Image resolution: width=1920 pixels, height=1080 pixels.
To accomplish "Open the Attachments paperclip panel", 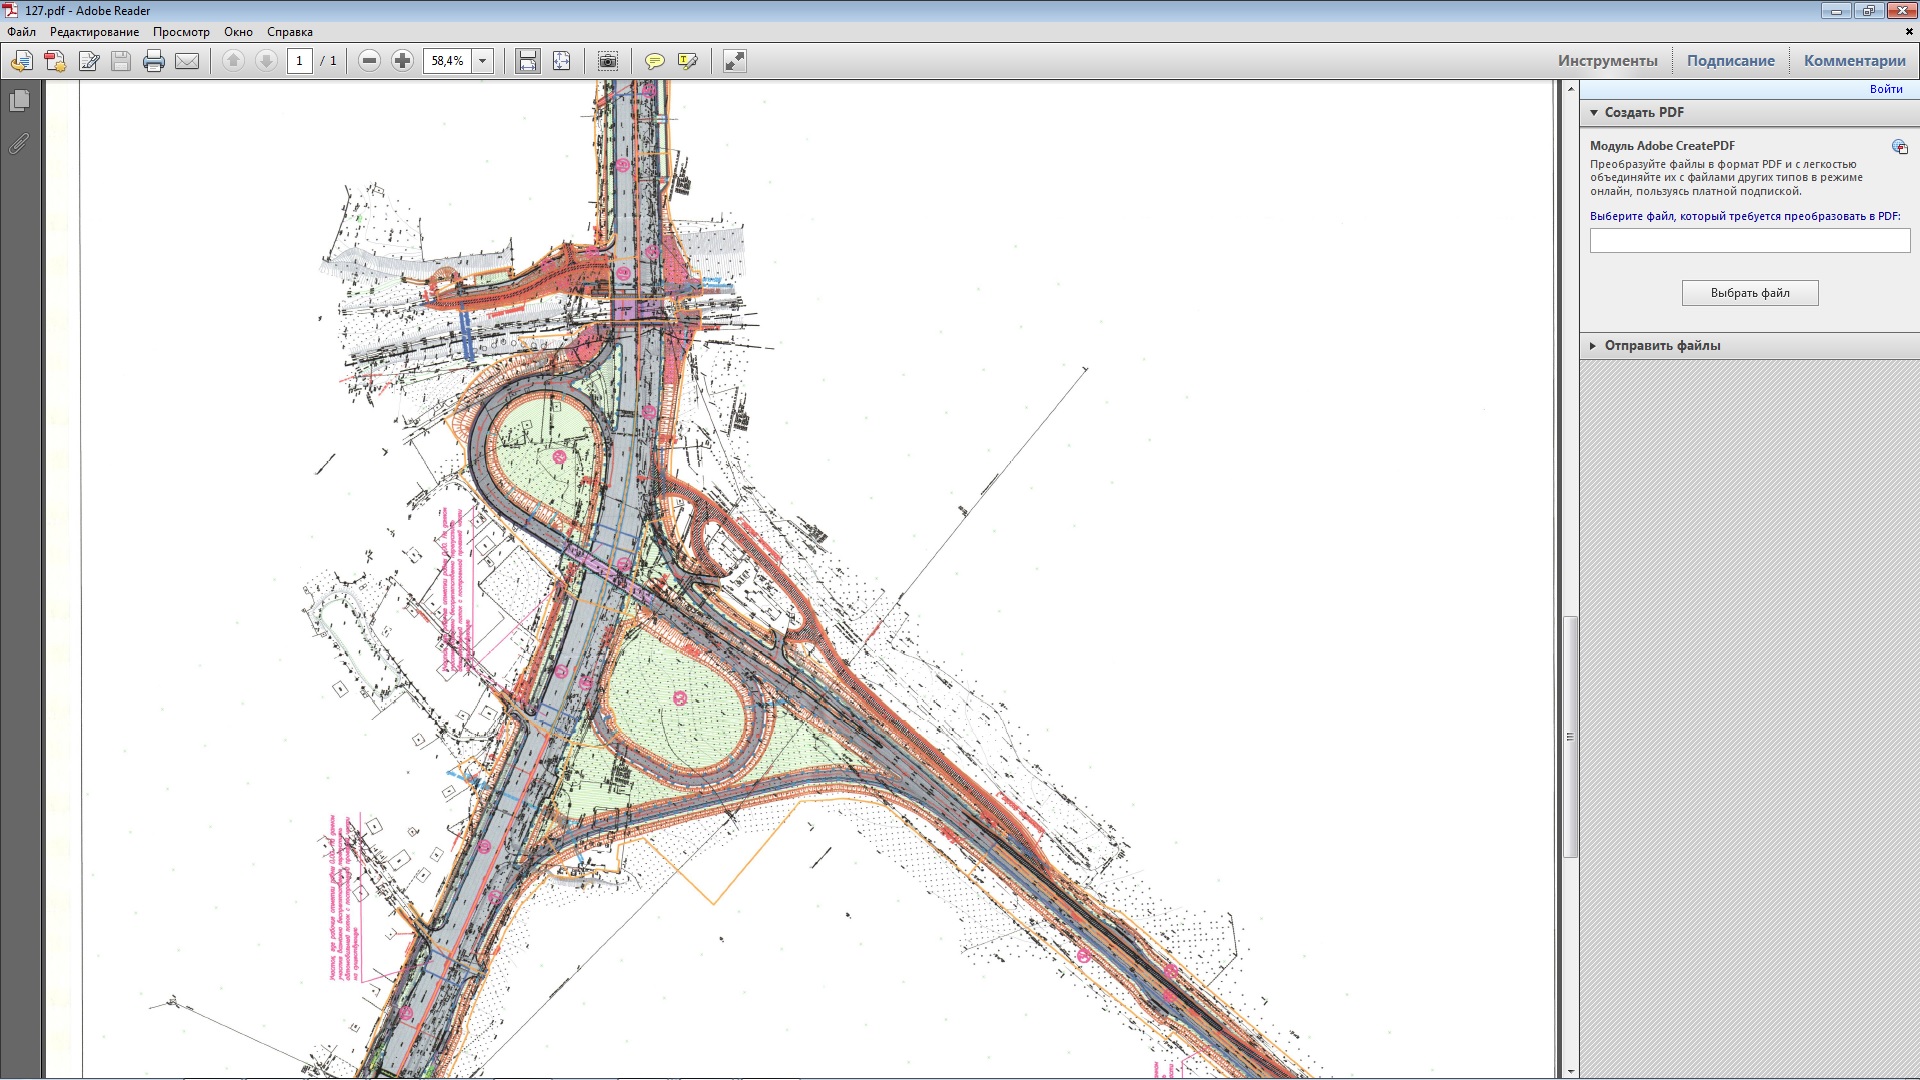I will click(19, 144).
